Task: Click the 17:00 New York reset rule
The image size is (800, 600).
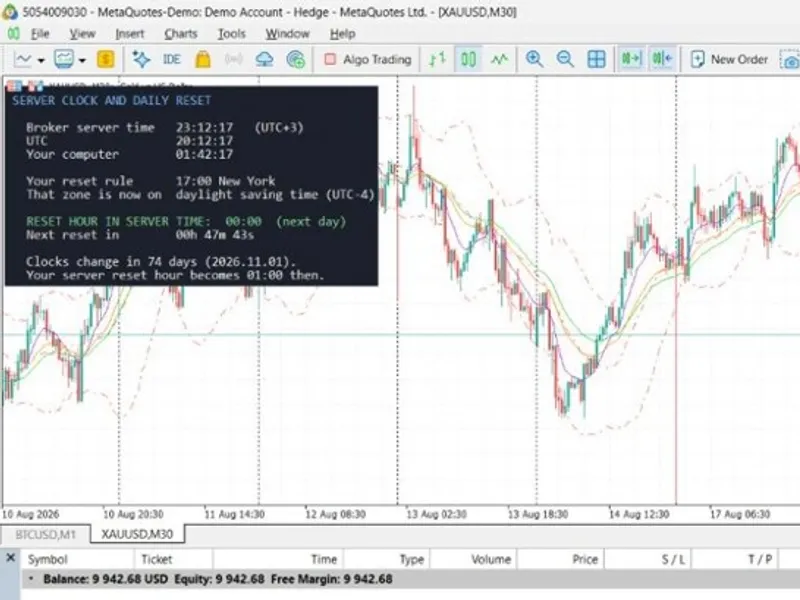Action: pyautogui.click(x=226, y=181)
